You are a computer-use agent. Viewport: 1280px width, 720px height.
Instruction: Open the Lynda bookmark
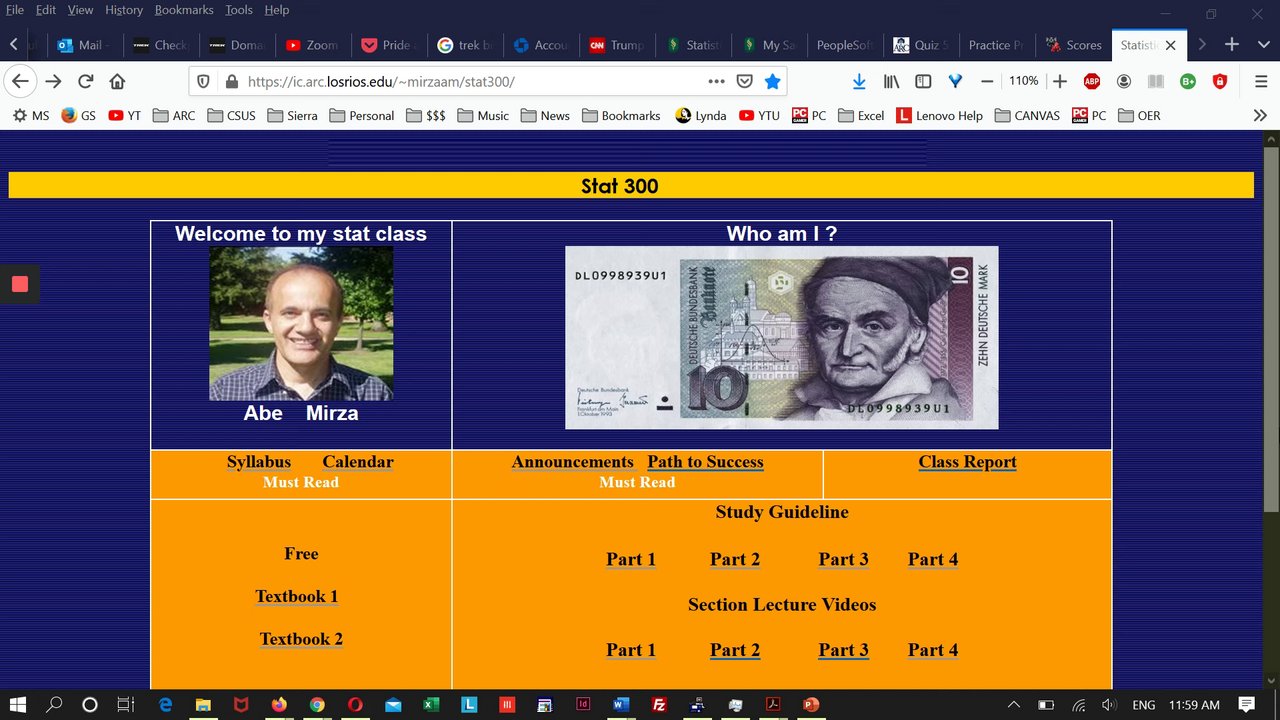pyautogui.click(x=700, y=115)
